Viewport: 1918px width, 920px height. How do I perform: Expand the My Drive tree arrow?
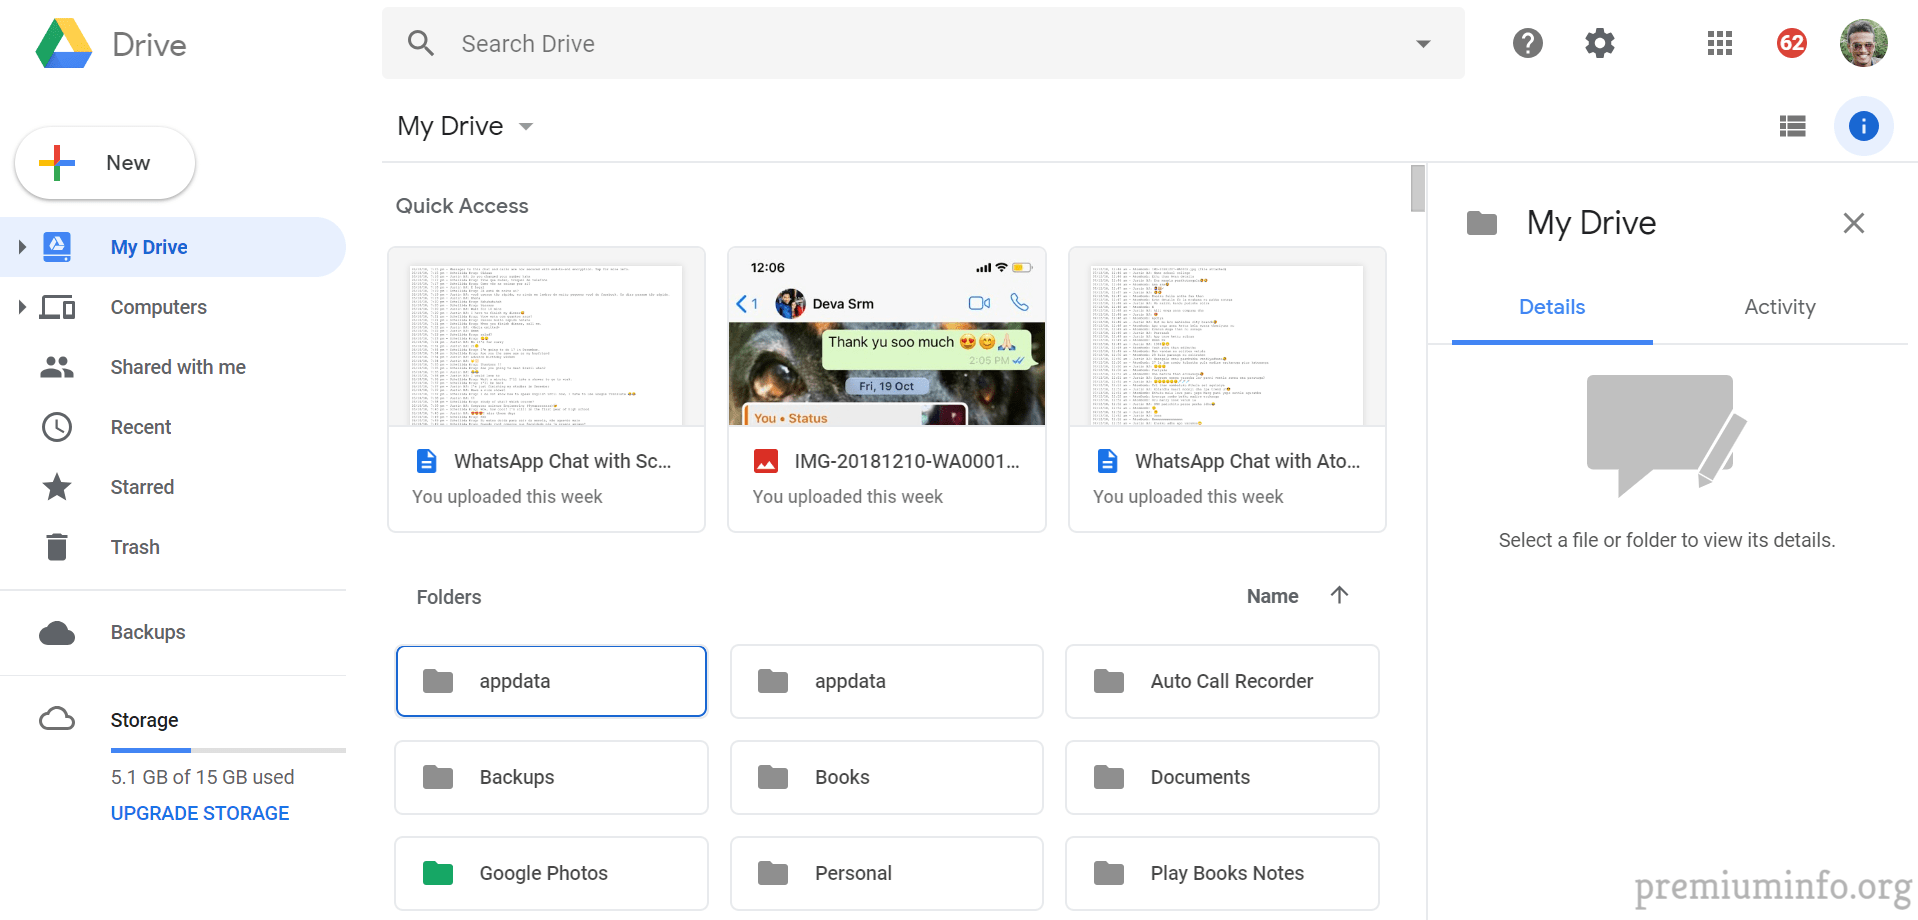click(22, 247)
